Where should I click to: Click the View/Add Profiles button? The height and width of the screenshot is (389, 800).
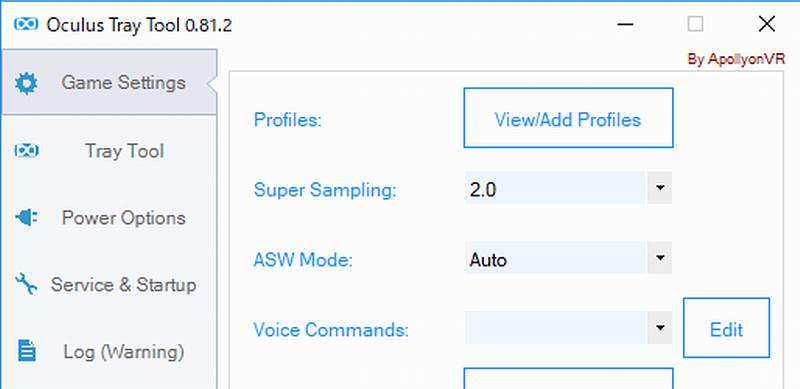[x=568, y=118]
